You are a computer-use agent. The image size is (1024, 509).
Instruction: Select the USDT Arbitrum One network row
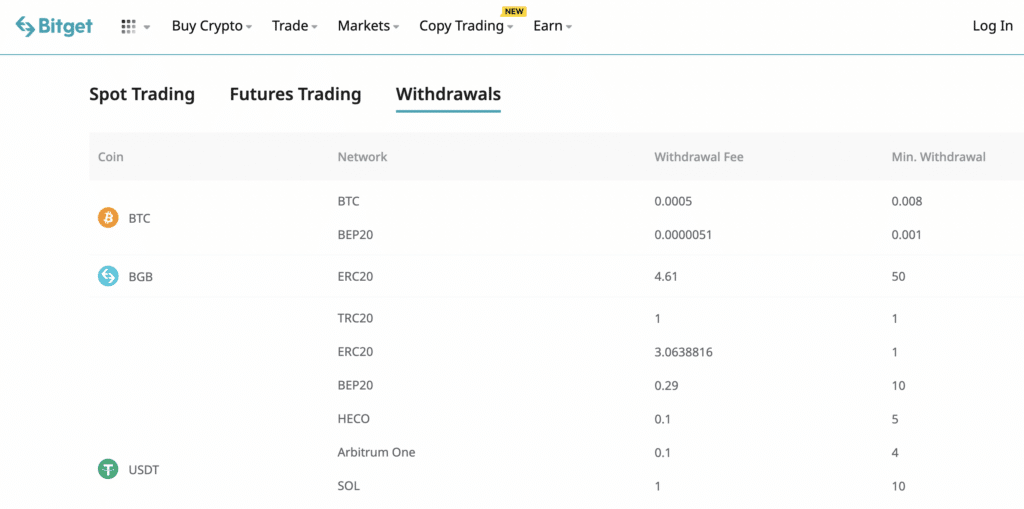pos(376,452)
